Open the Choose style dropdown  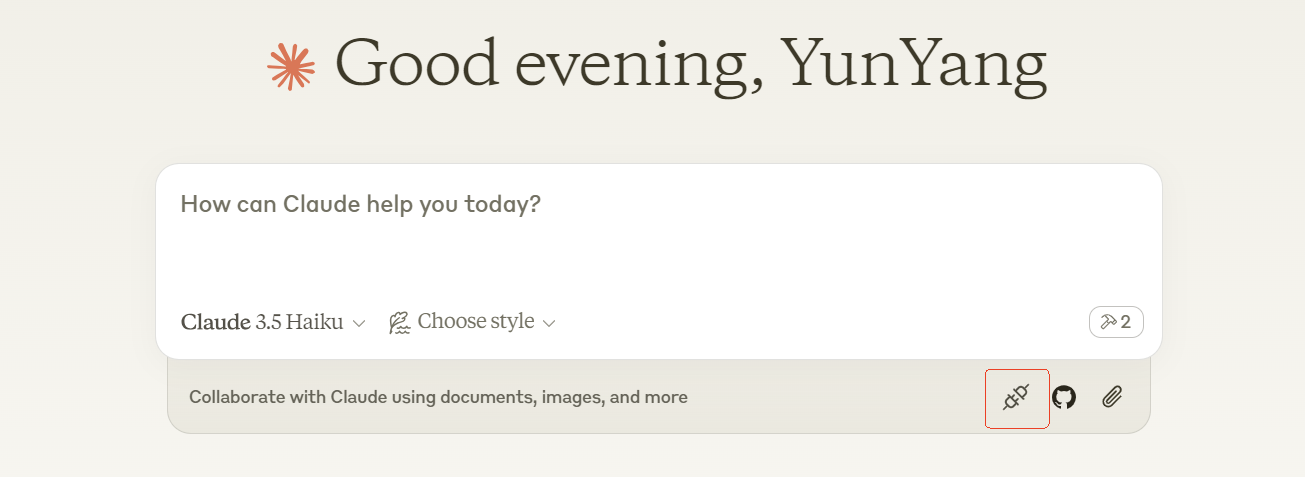coord(475,322)
